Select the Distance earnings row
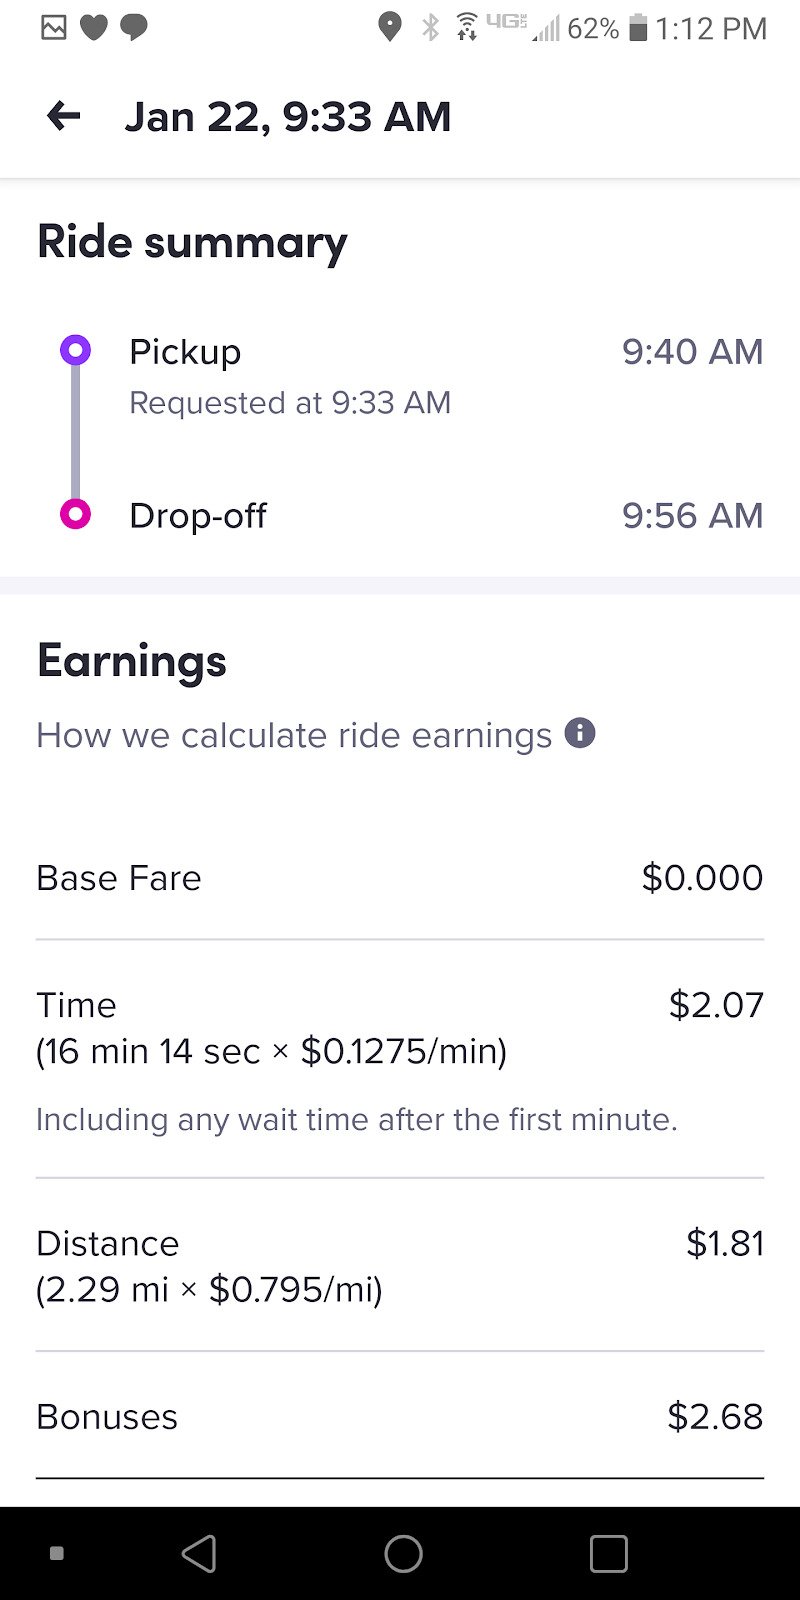800x1600 pixels. point(400,1266)
